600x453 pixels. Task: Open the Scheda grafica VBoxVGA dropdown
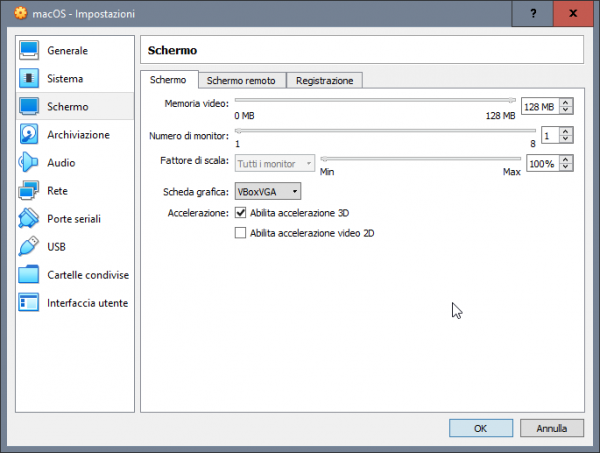coord(267,190)
